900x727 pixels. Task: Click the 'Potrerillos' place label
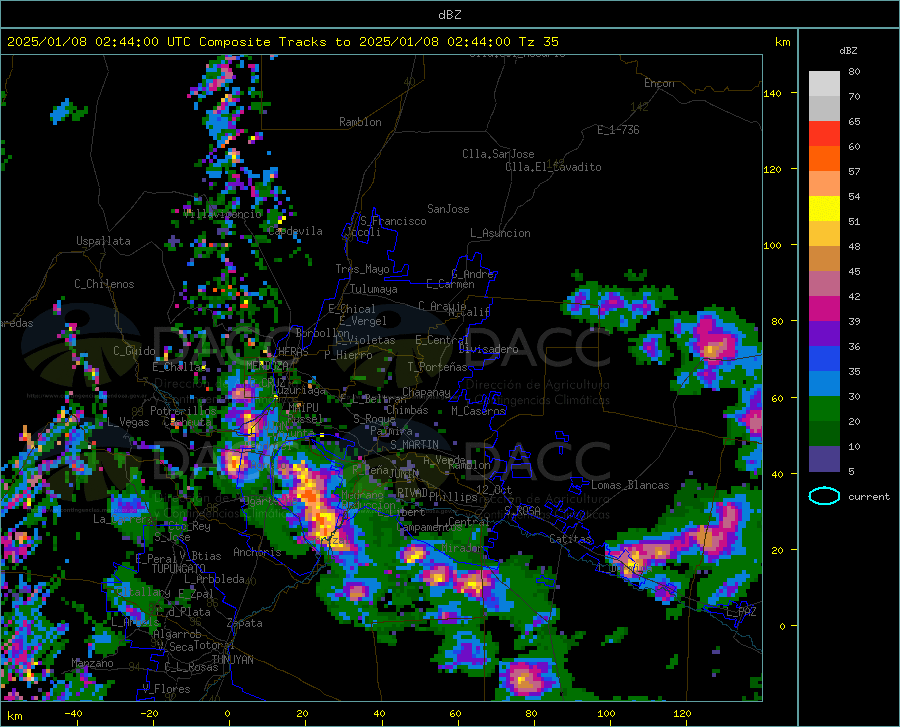(183, 411)
